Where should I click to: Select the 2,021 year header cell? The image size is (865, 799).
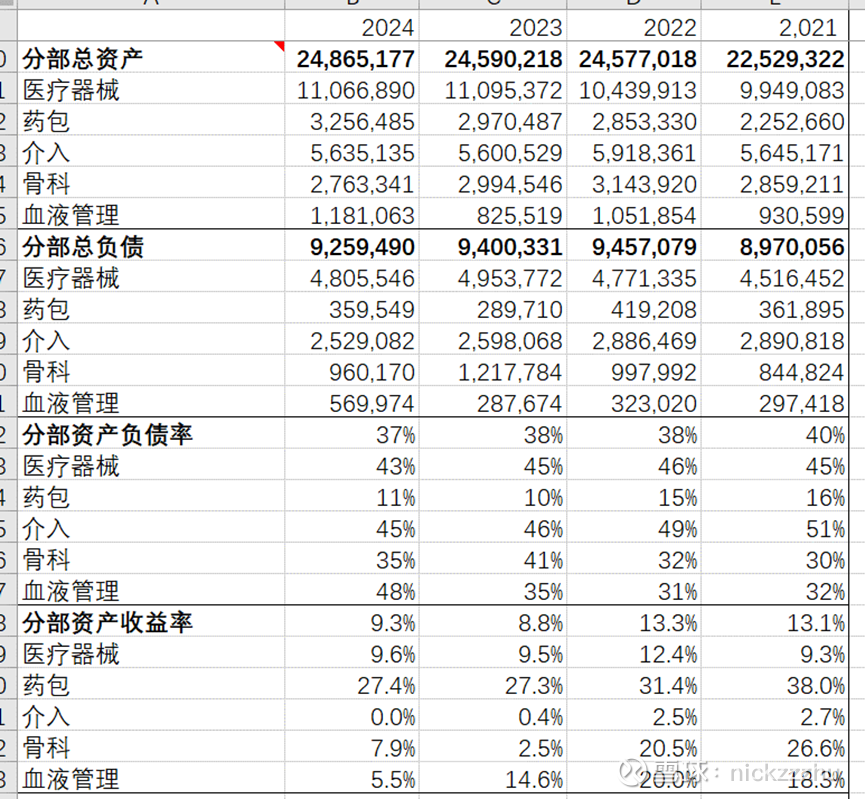click(x=774, y=26)
